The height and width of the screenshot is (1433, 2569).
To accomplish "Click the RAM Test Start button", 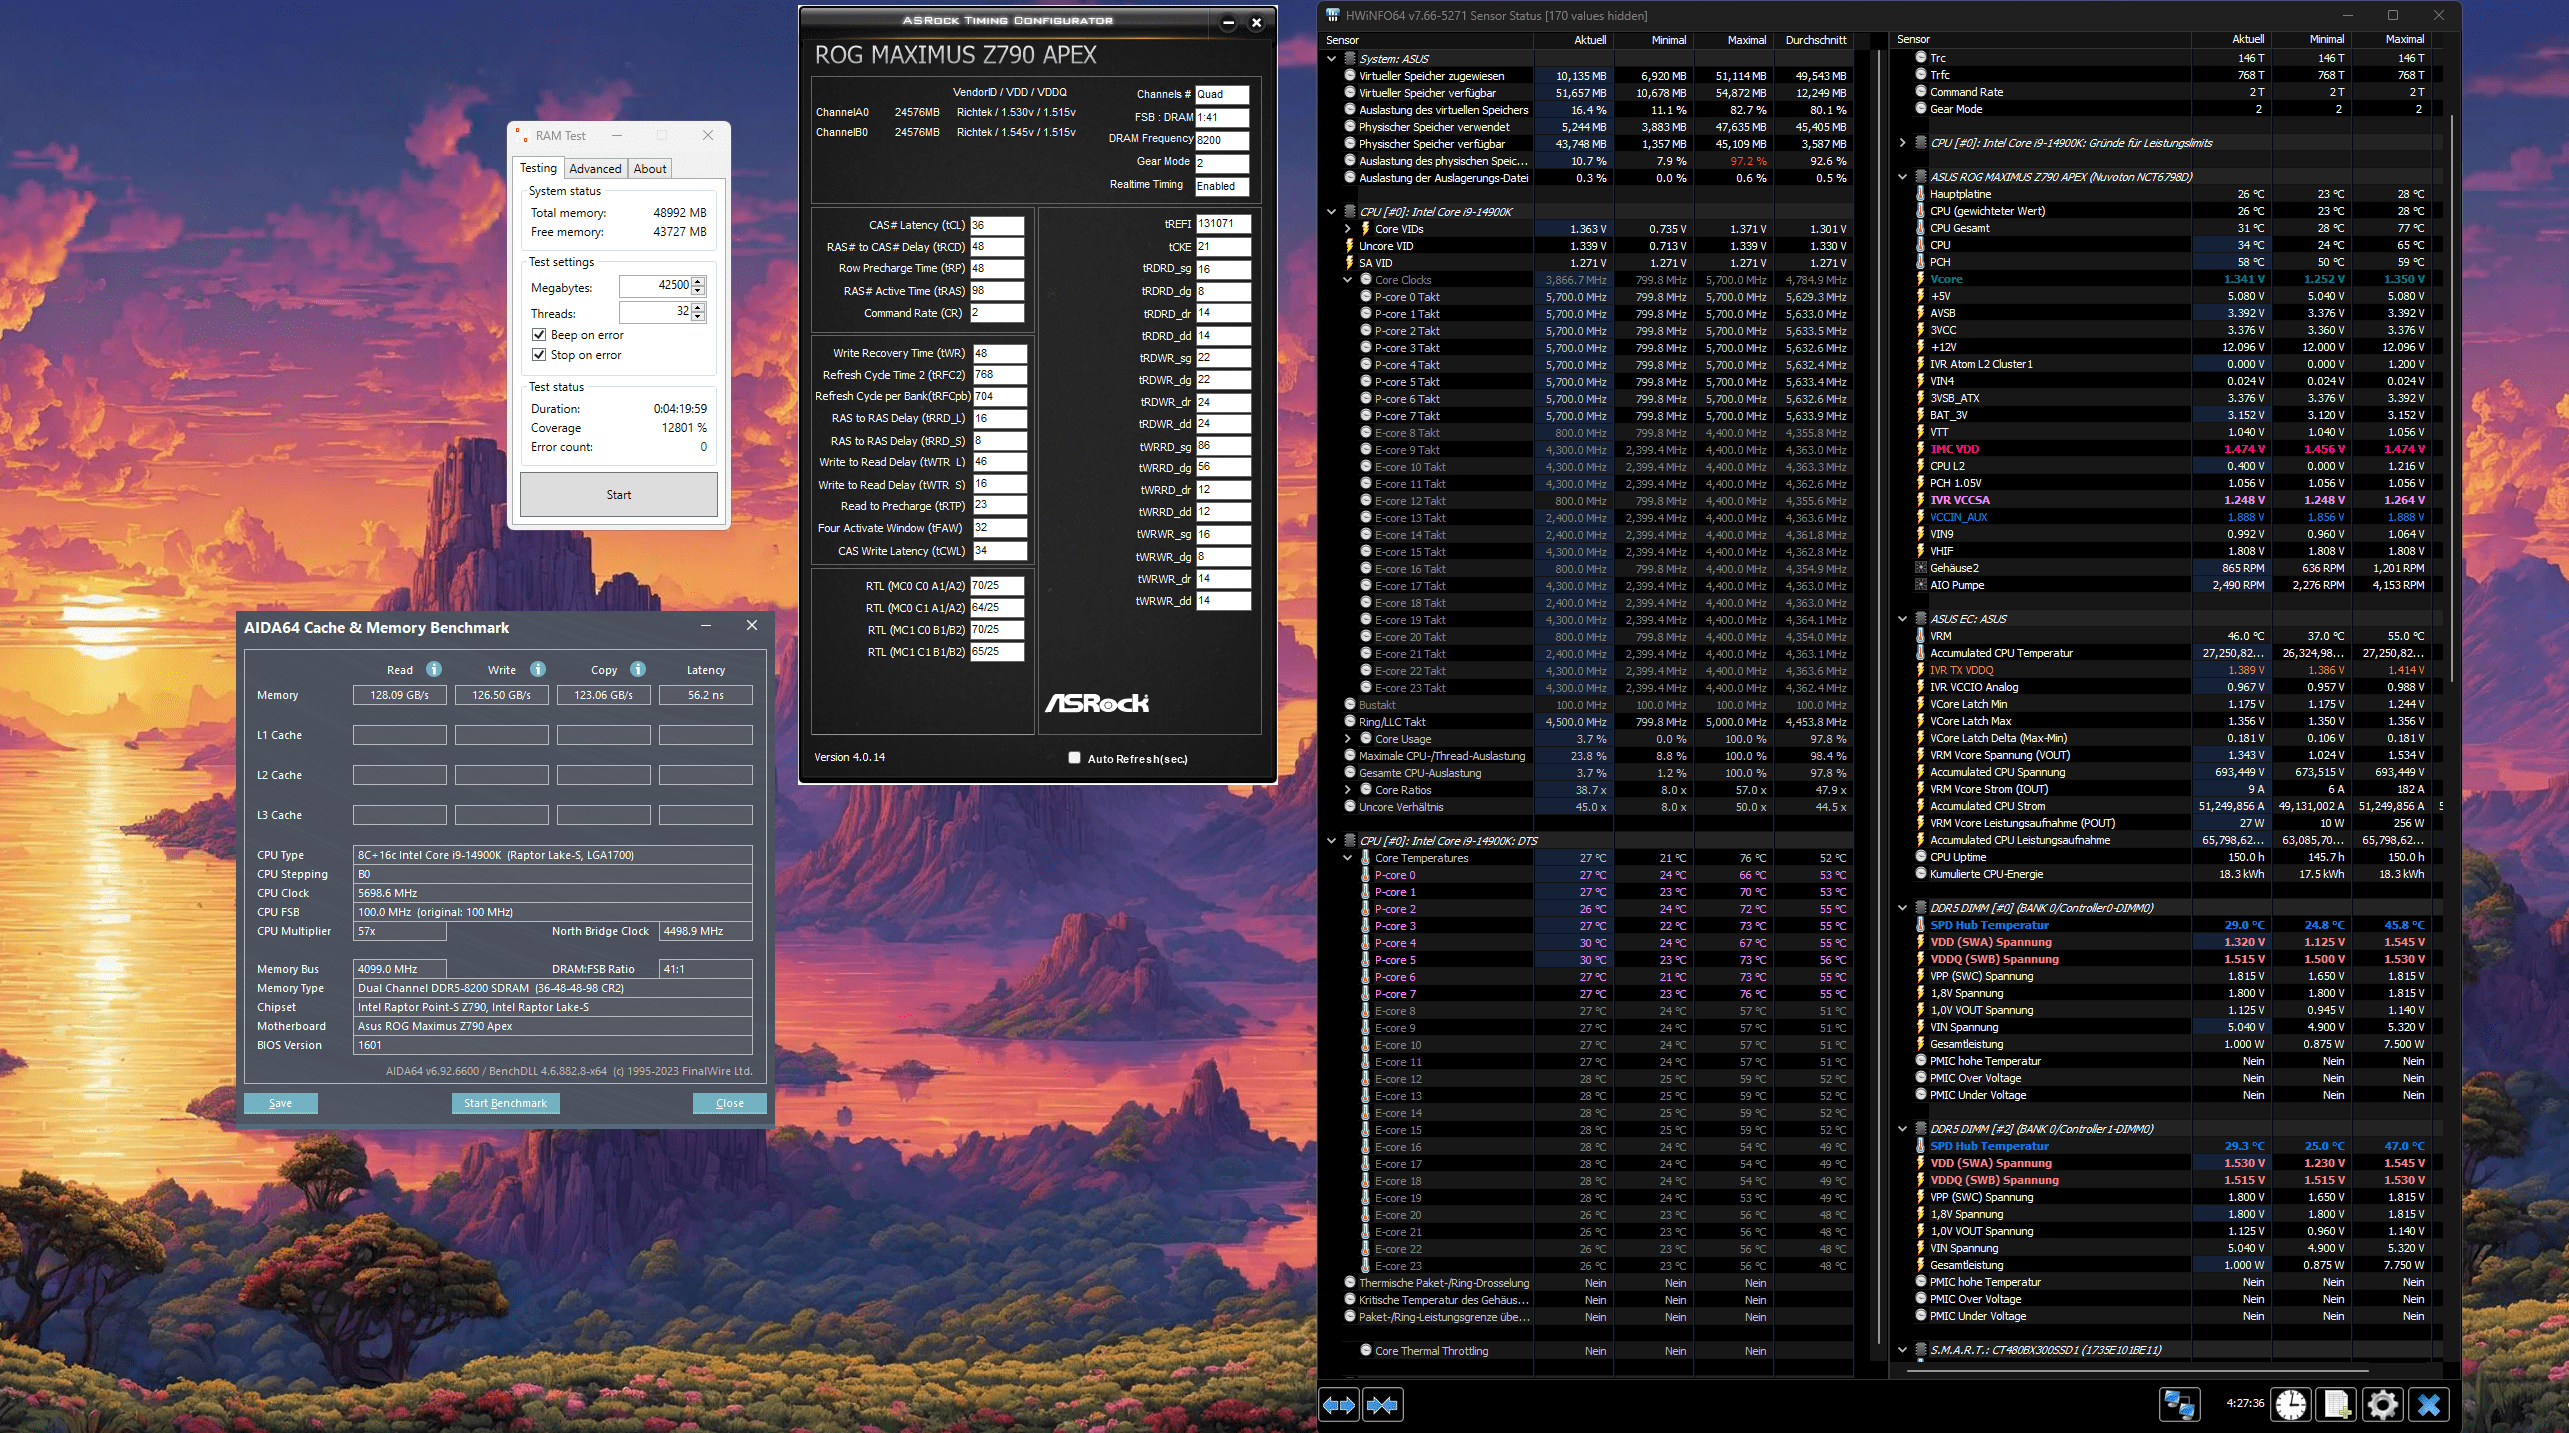I will click(618, 495).
